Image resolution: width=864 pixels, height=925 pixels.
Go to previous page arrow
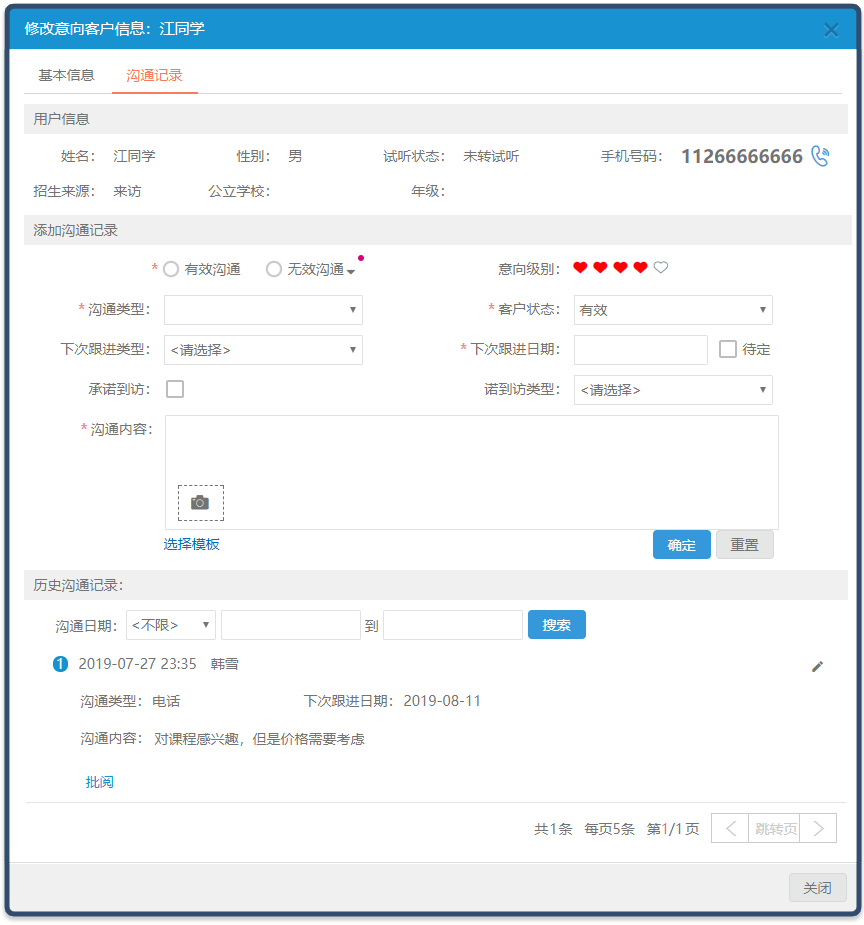pyautogui.click(x=730, y=828)
